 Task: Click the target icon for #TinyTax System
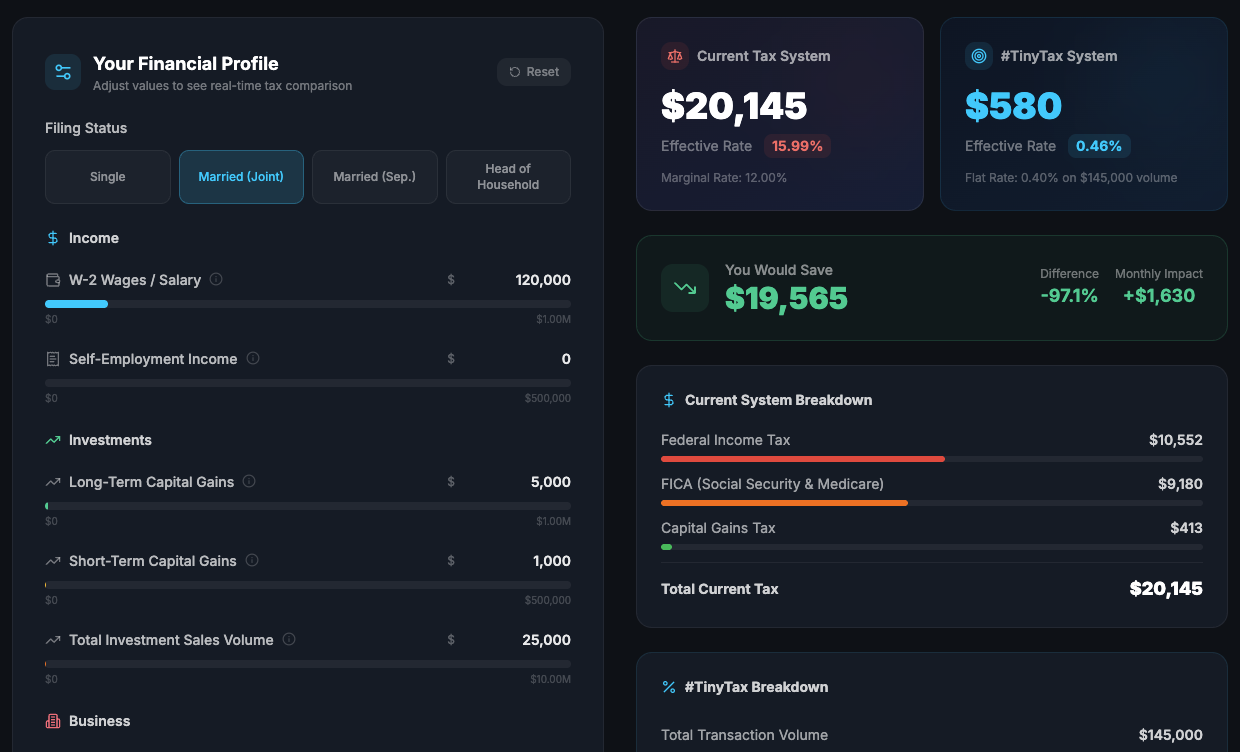pyautogui.click(x=979, y=56)
